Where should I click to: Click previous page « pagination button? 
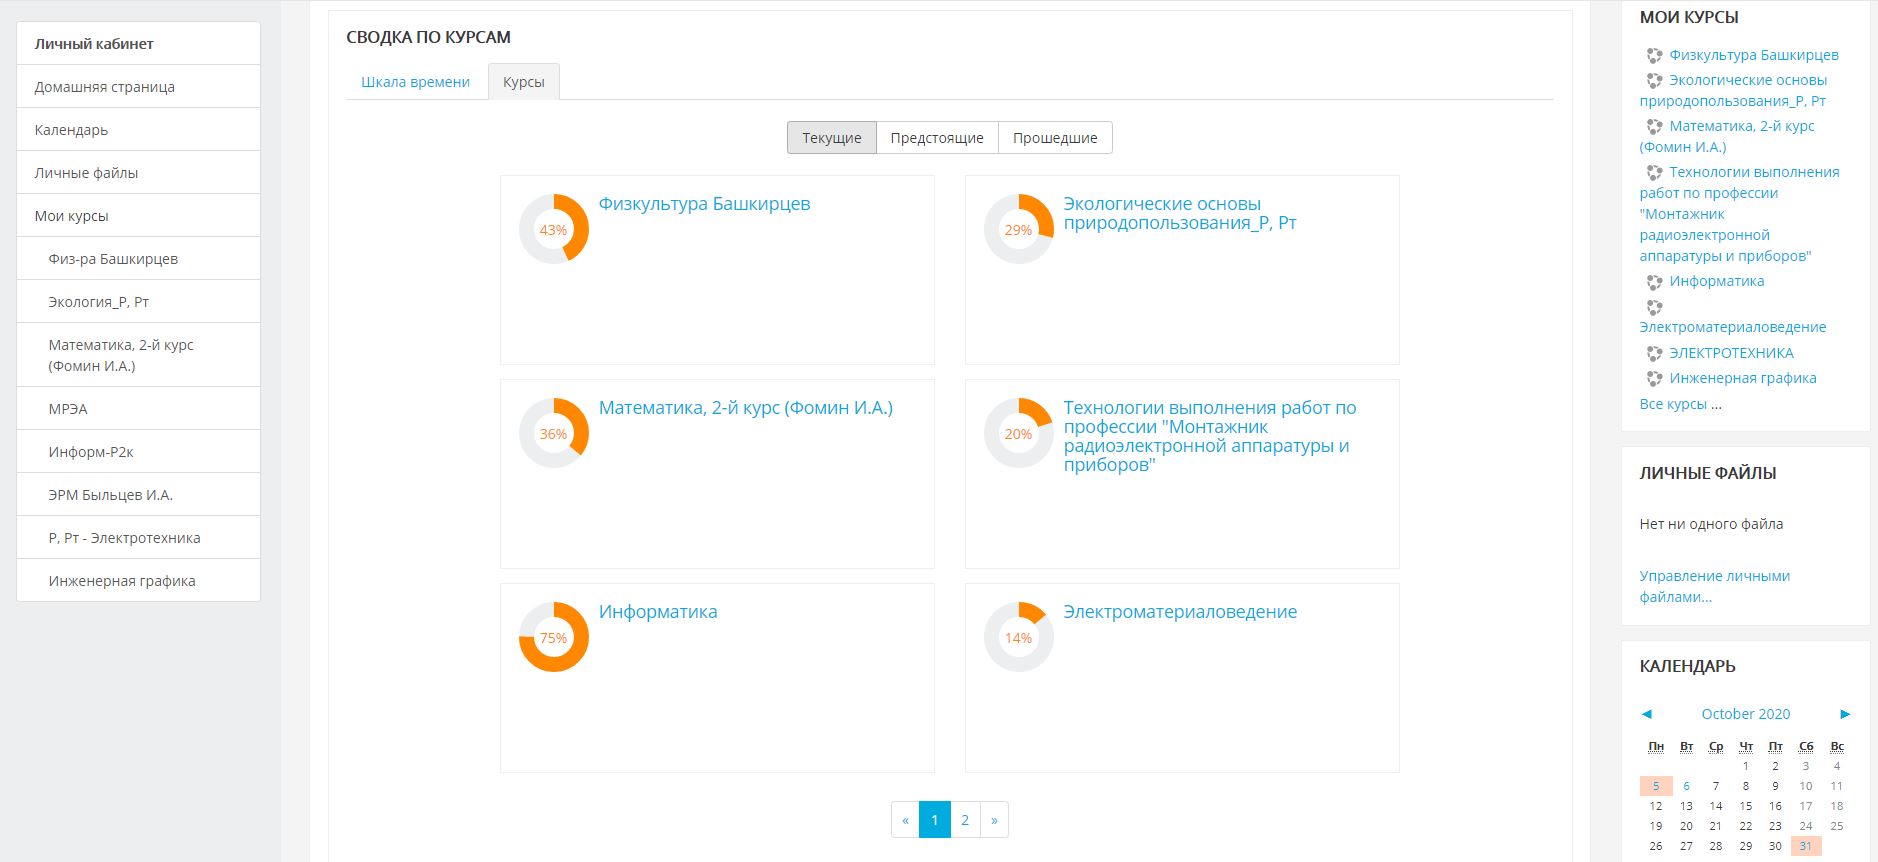pyautogui.click(x=905, y=820)
